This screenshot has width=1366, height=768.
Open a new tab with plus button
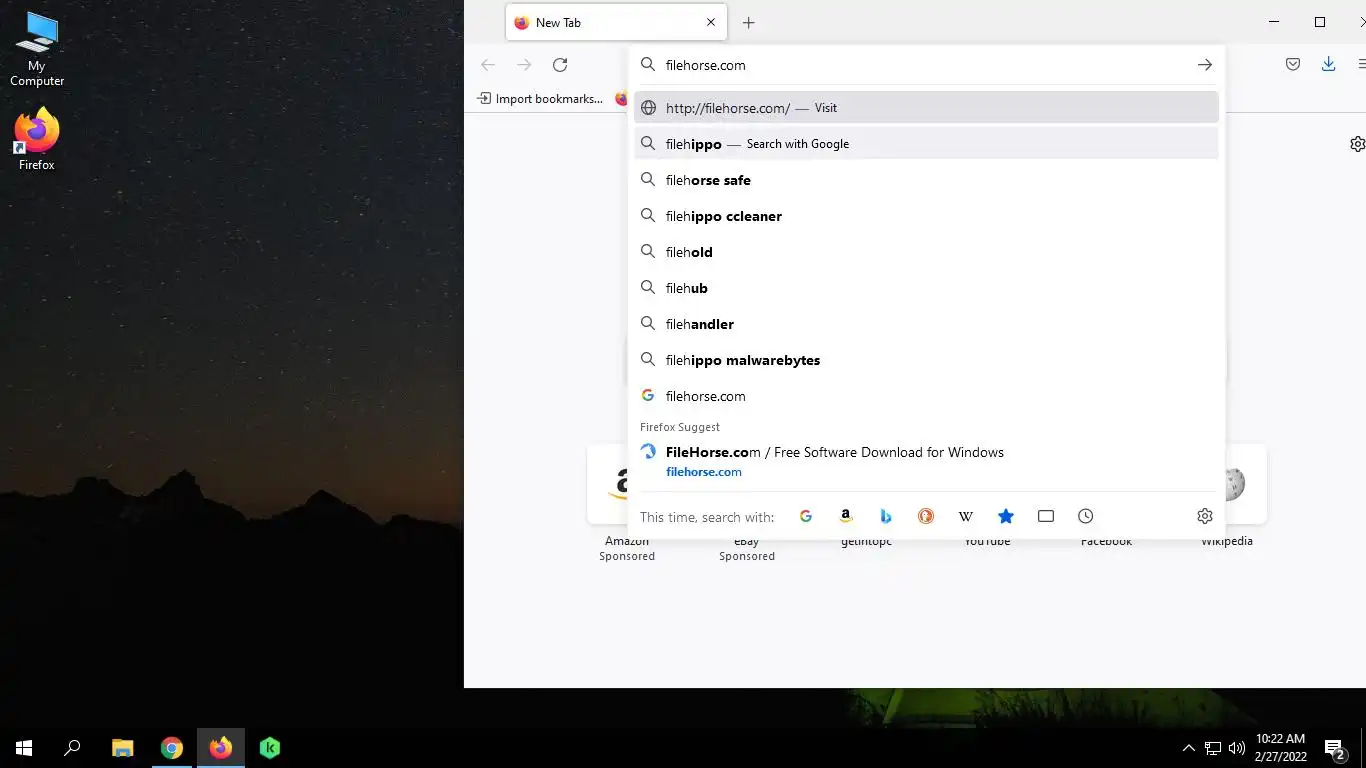point(748,22)
